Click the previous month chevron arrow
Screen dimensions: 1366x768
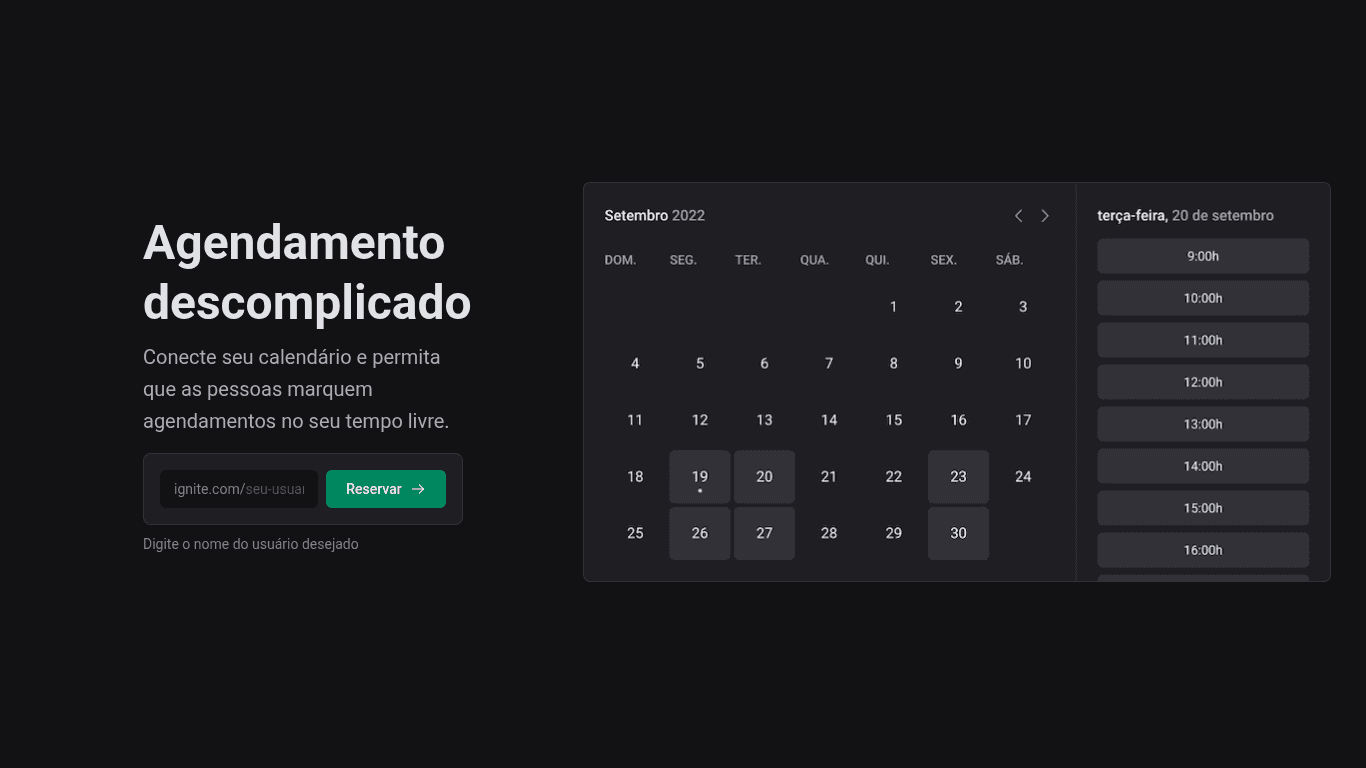point(1018,216)
